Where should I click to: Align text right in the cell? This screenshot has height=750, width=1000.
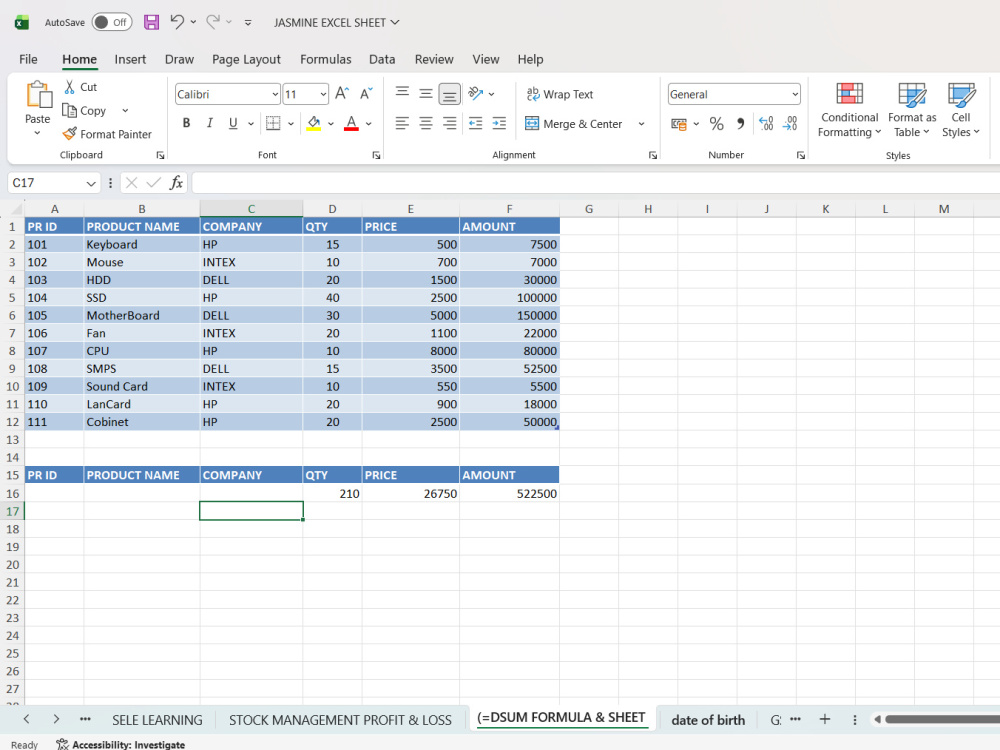[x=450, y=123]
